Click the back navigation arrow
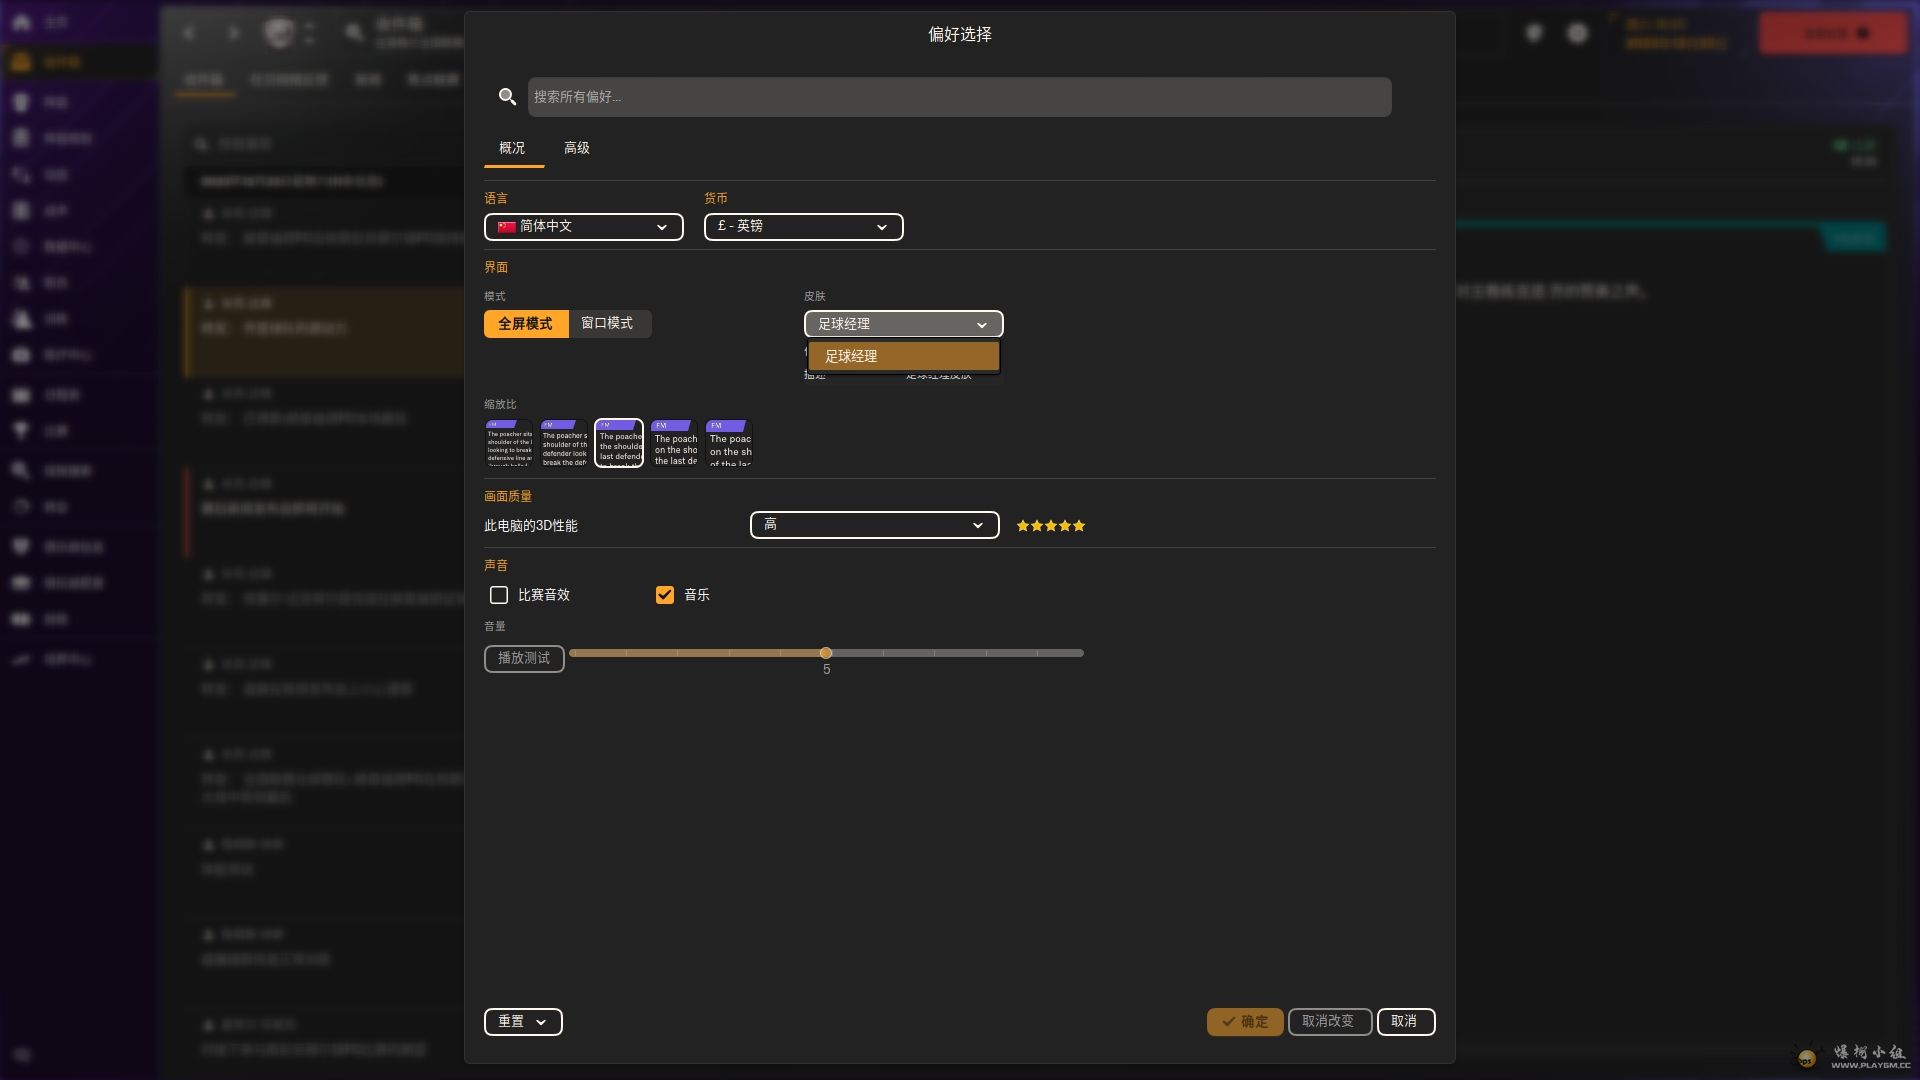This screenshot has width=1920, height=1080. click(x=189, y=33)
